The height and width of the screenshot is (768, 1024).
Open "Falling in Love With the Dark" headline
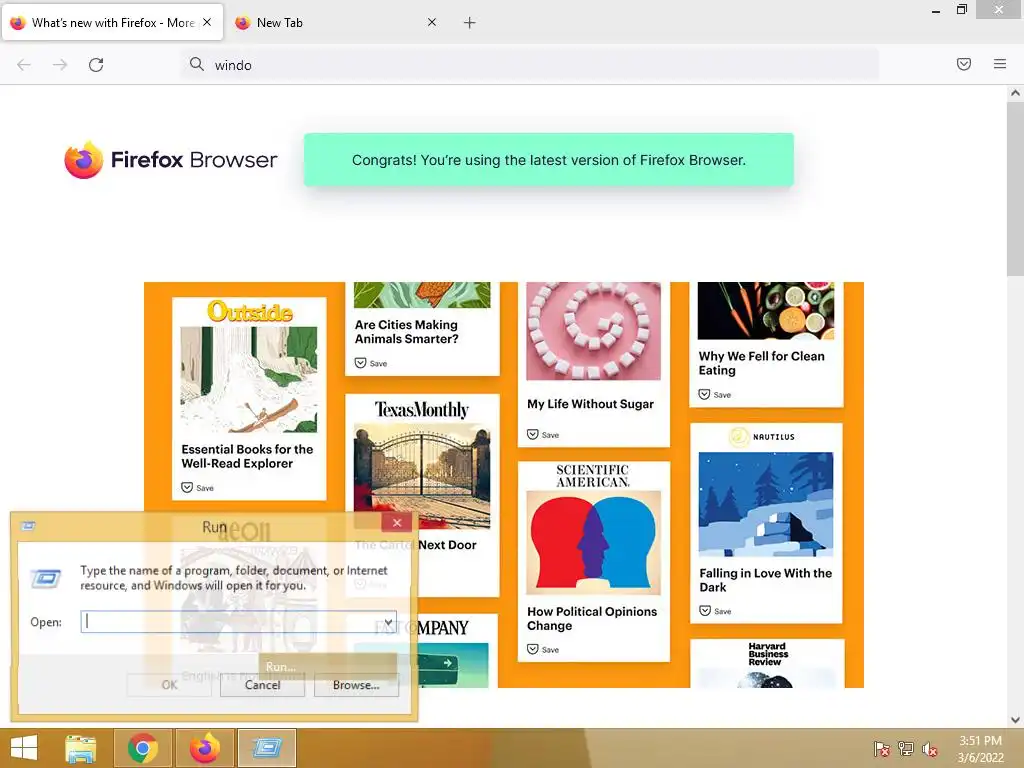[765, 580]
